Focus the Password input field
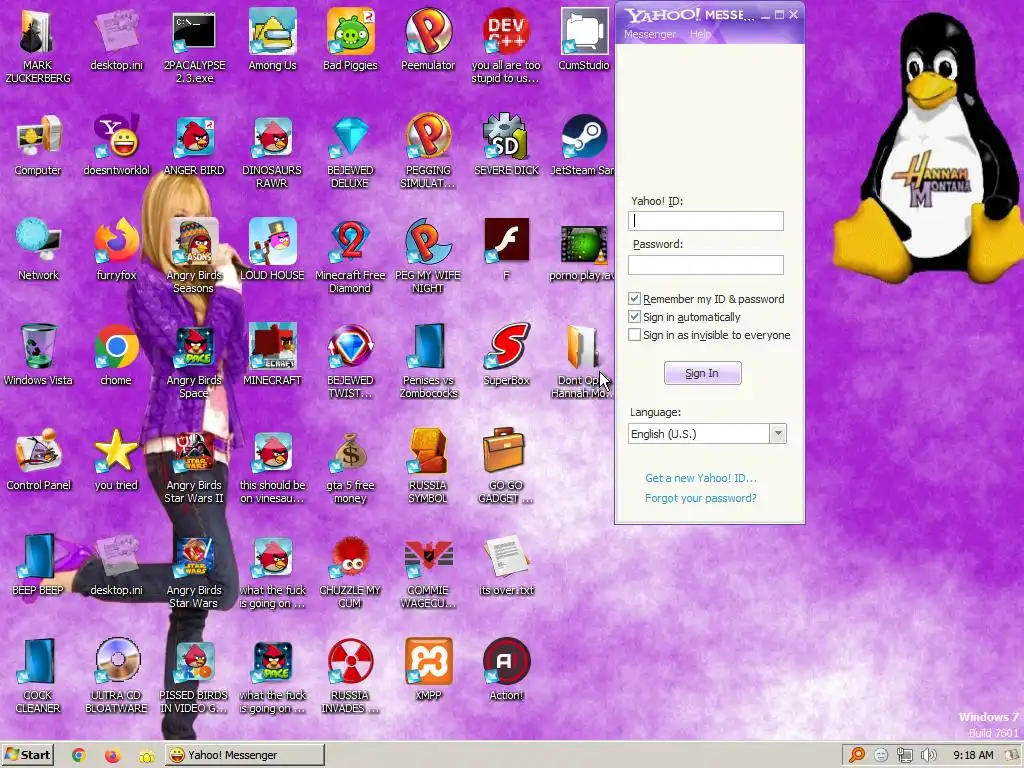This screenshot has width=1024, height=768. (x=706, y=264)
